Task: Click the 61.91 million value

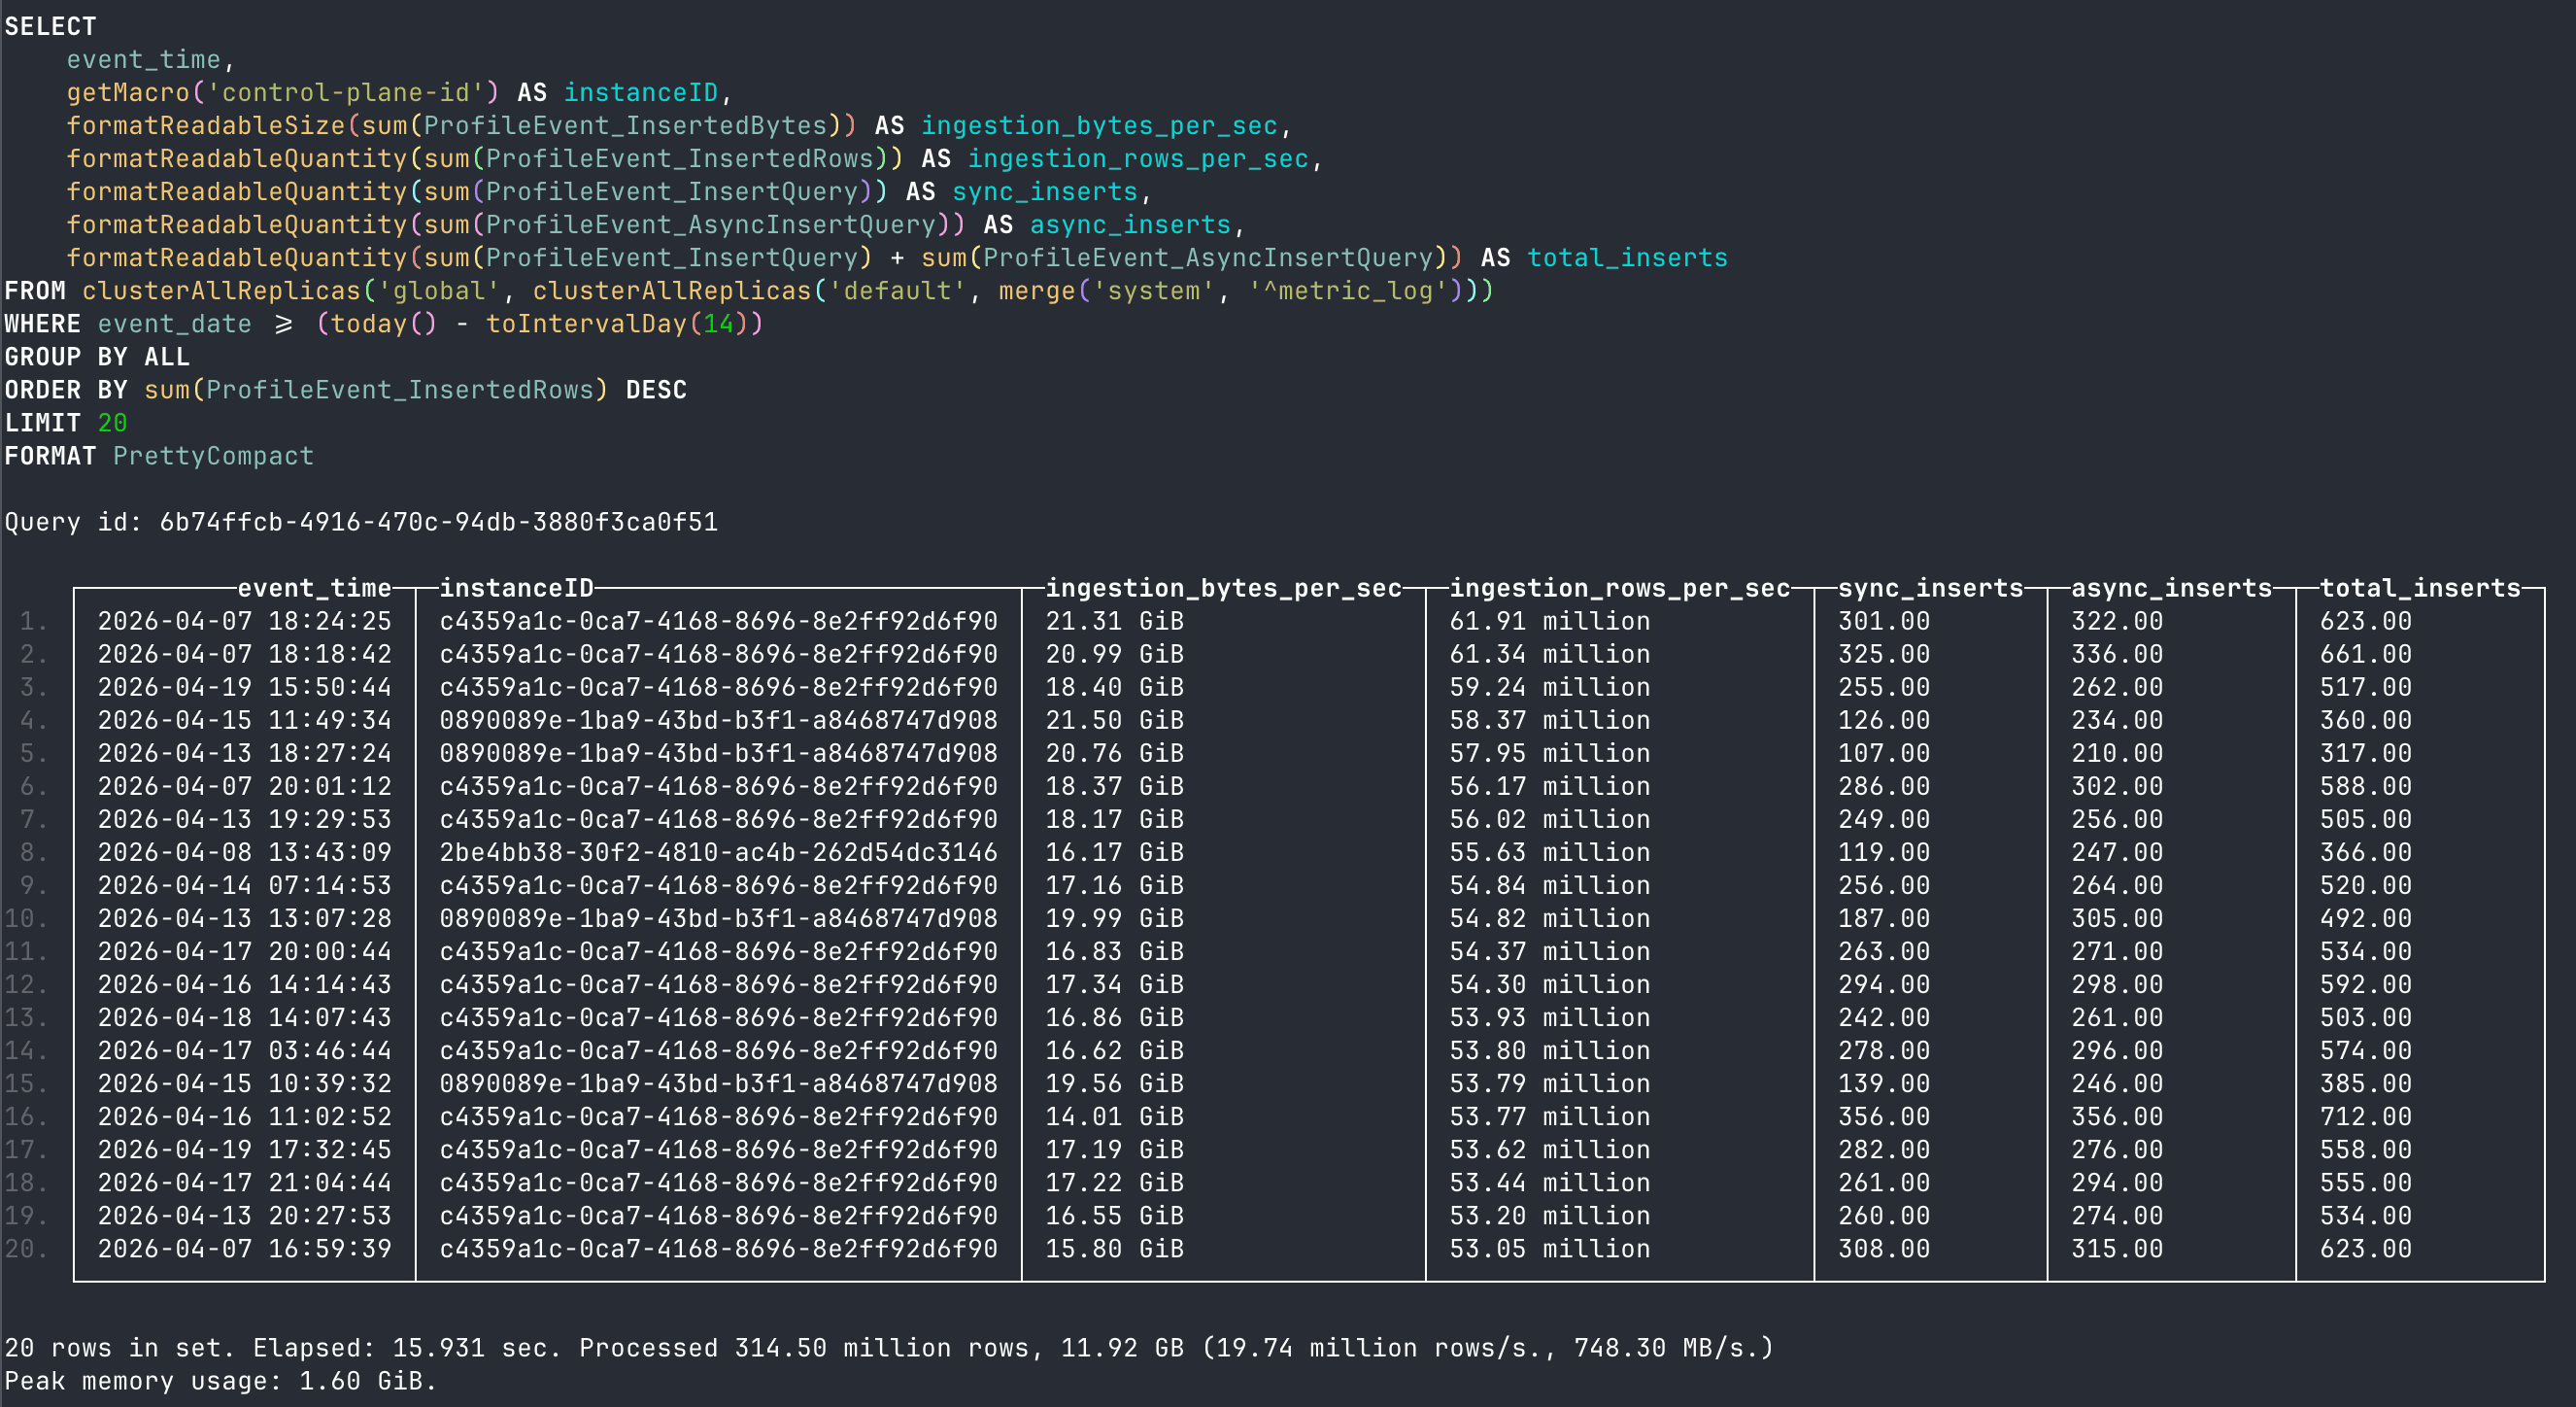Action: (1549, 621)
